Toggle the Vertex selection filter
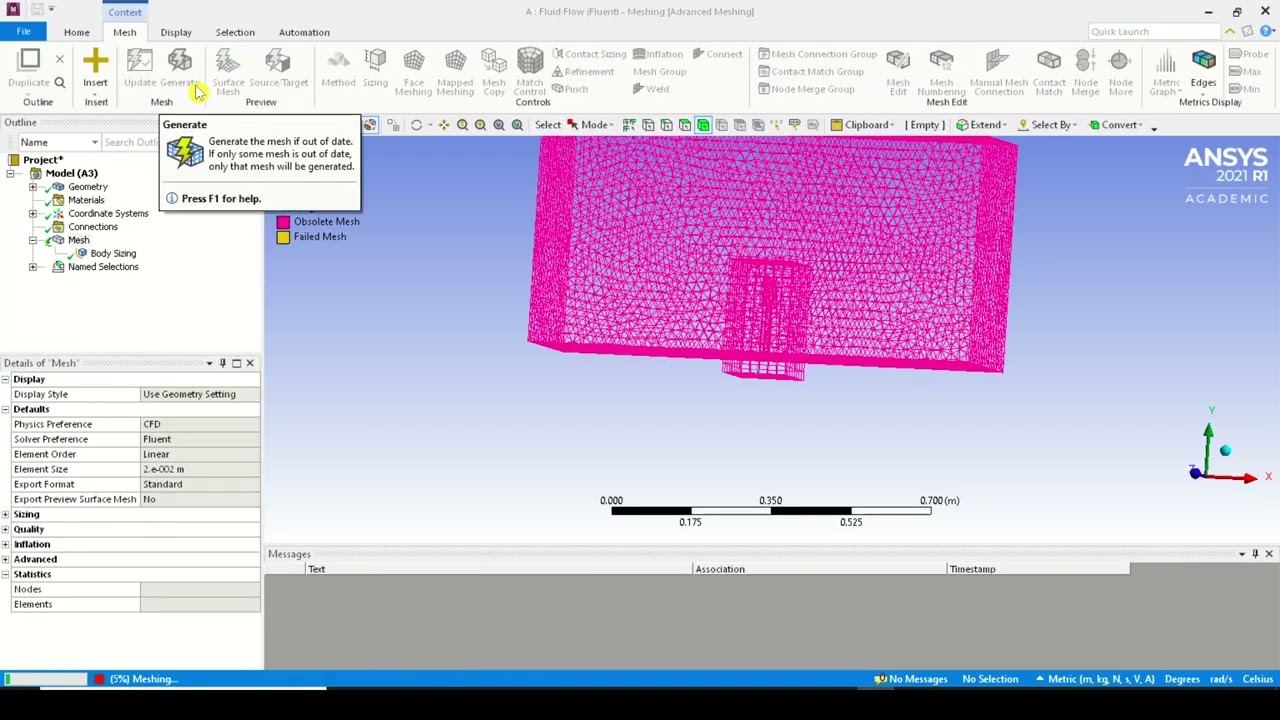Image resolution: width=1280 pixels, height=720 pixels. tap(648, 125)
